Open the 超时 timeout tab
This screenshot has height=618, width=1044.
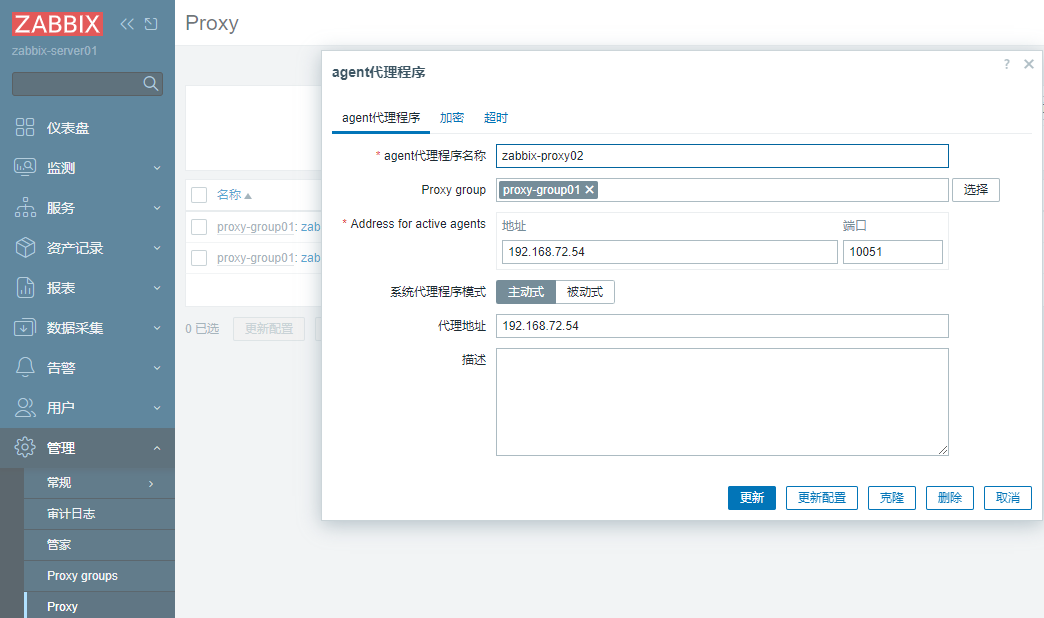pos(496,117)
